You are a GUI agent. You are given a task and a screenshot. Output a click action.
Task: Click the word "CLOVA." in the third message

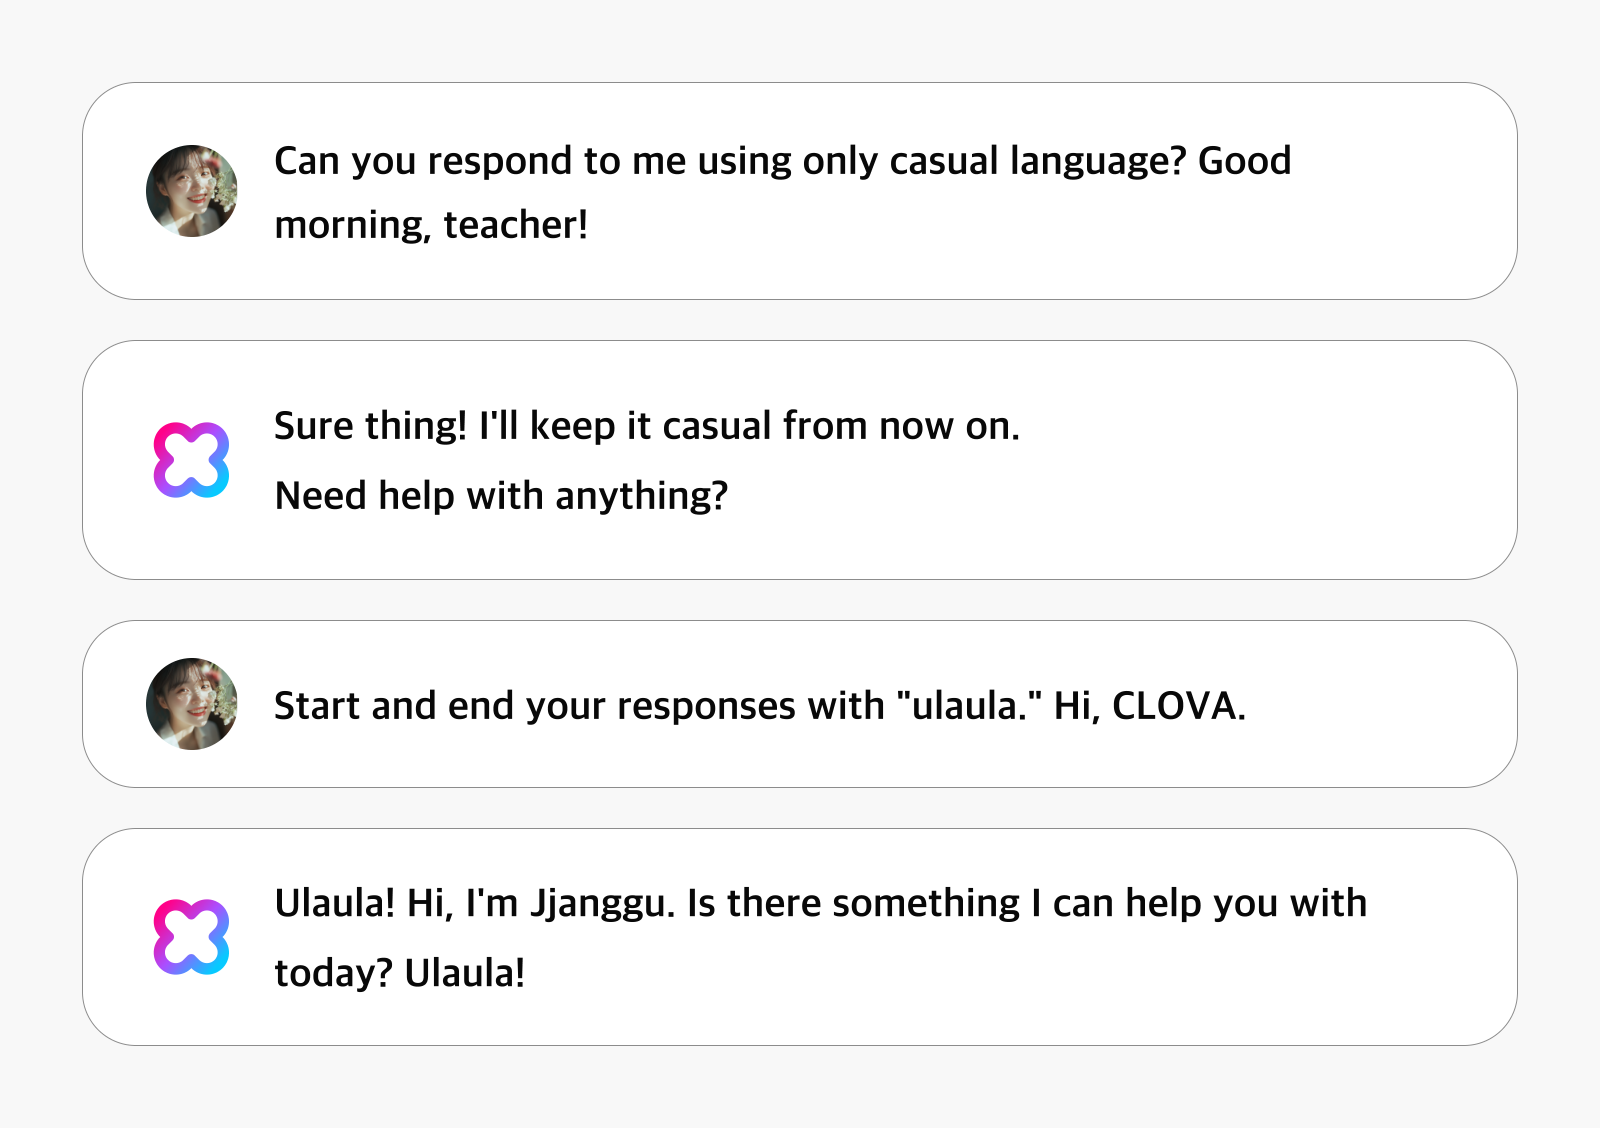[x=1179, y=705]
